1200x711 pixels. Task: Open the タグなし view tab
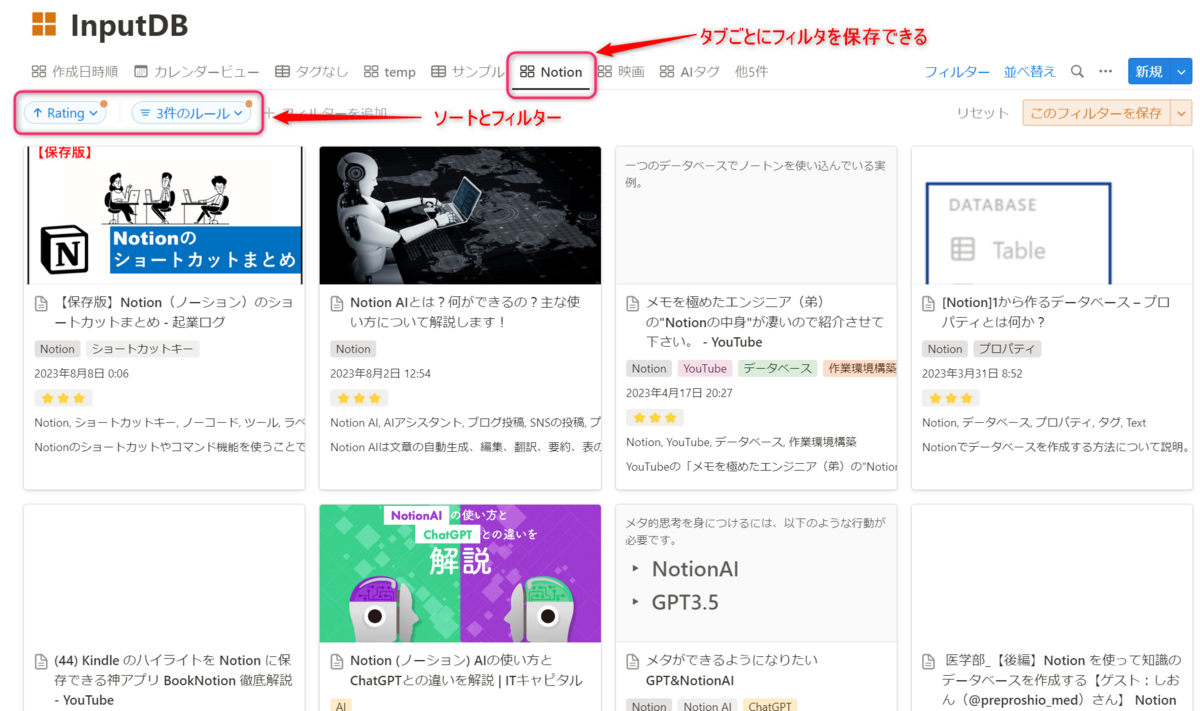coord(312,72)
